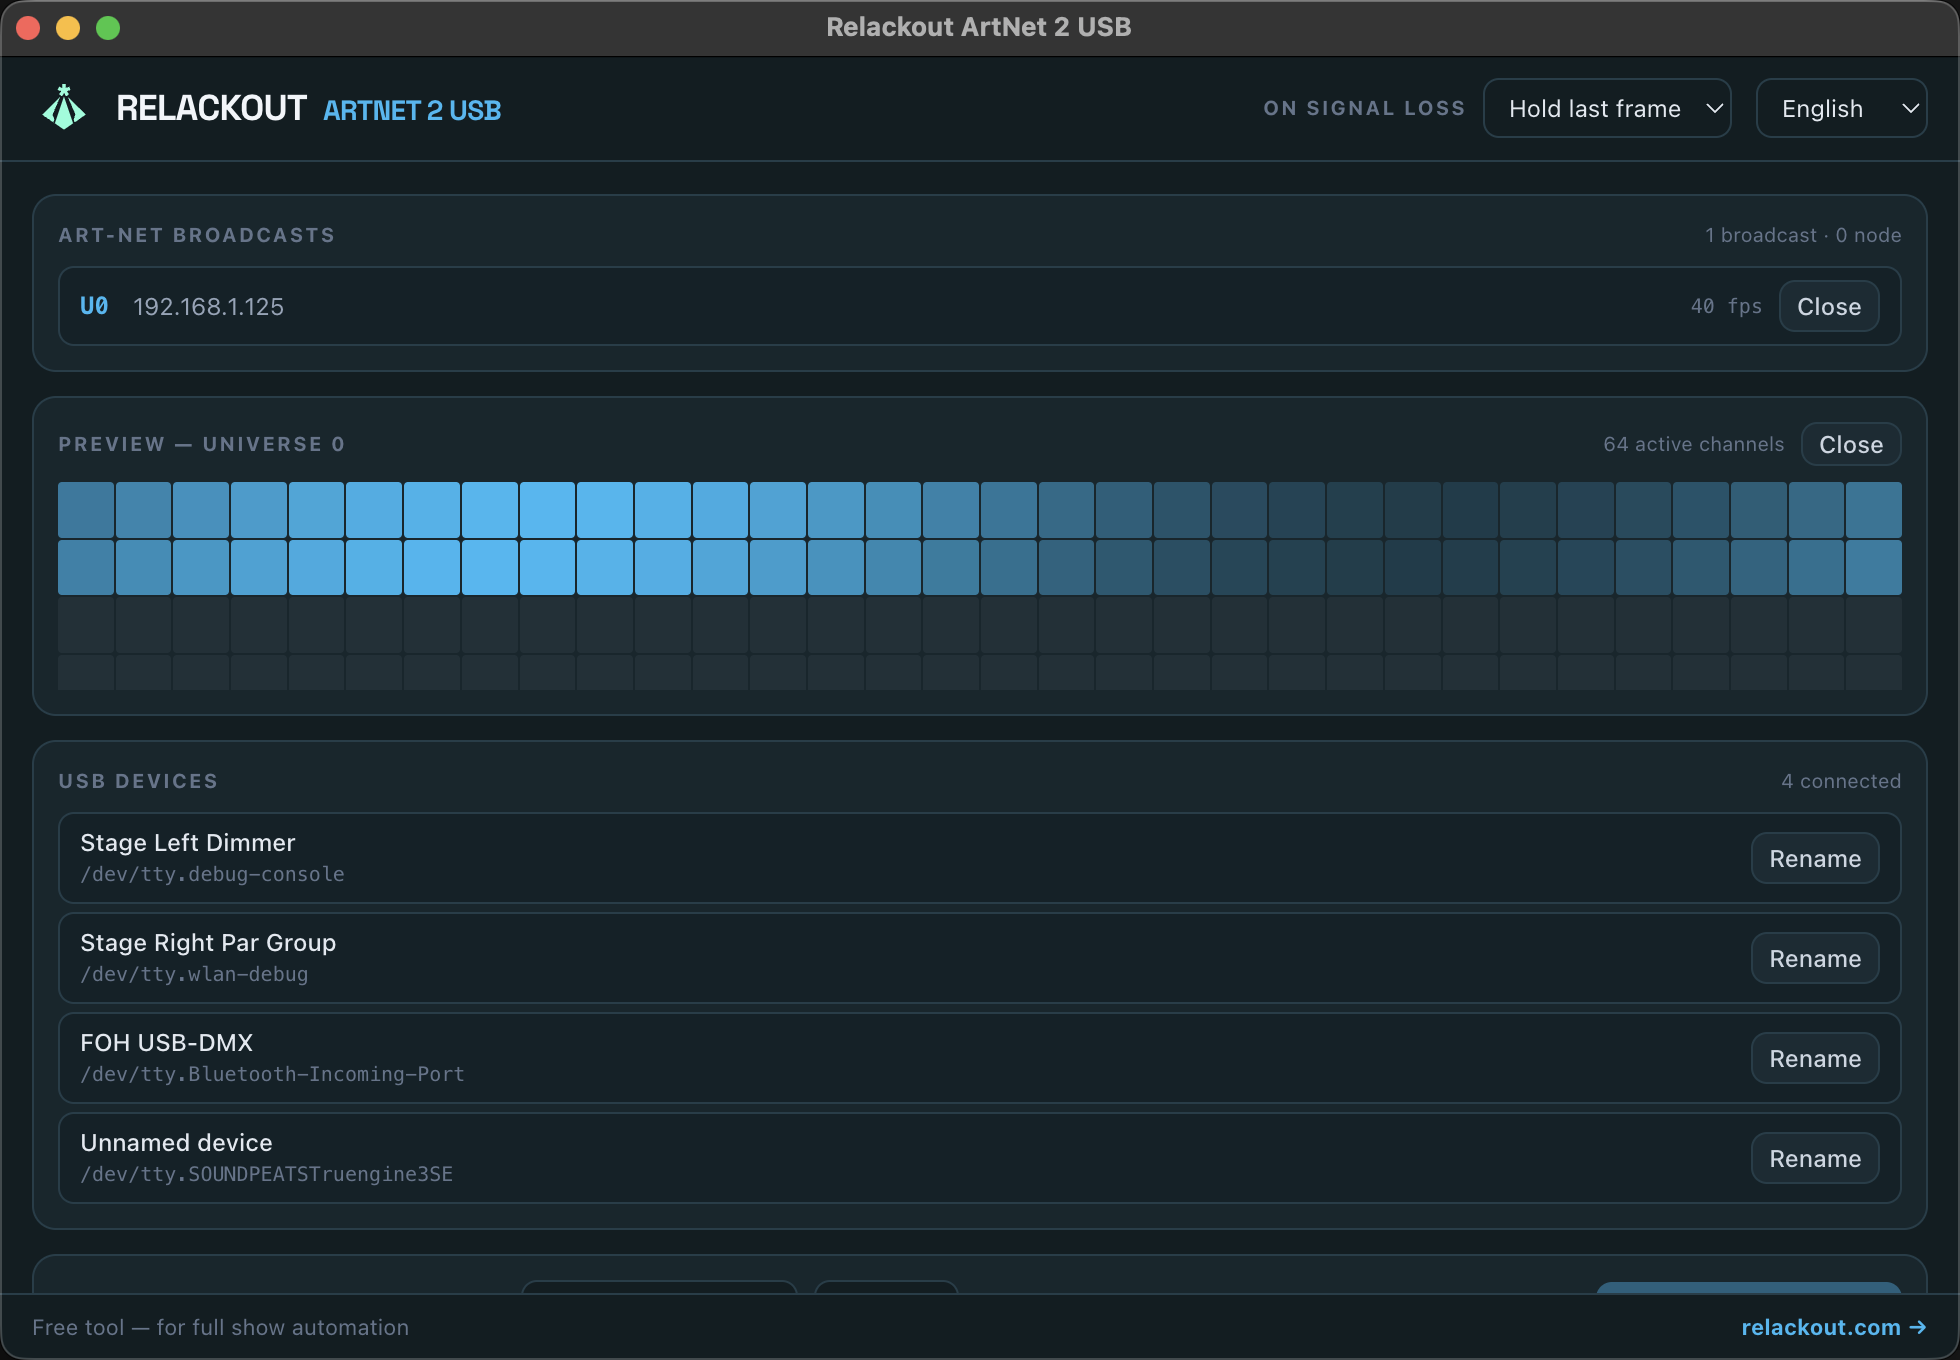Click the ART-NET BROADCASTS section heading
Image resolution: width=1960 pixels, height=1360 pixels.
(x=197, y=235)
